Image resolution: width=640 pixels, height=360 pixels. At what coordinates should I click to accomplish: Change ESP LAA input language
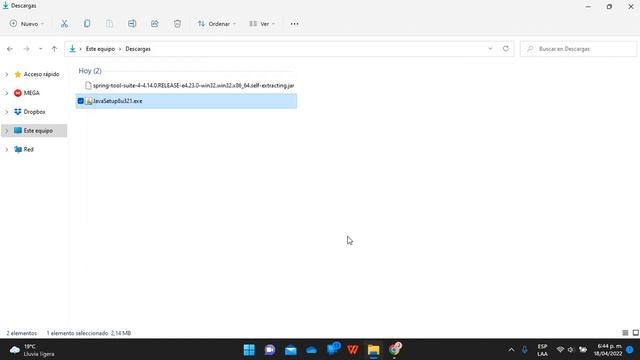542,350
